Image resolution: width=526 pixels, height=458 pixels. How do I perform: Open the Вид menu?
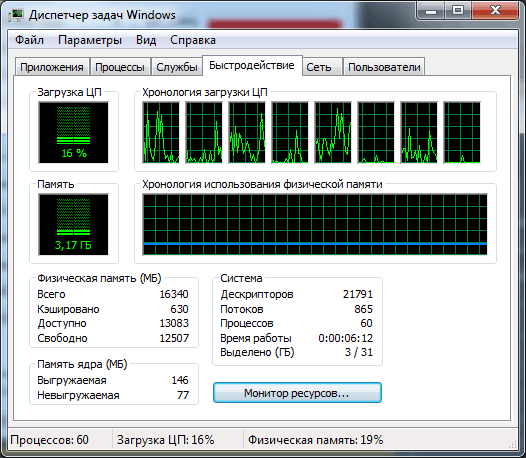point(146,40)
